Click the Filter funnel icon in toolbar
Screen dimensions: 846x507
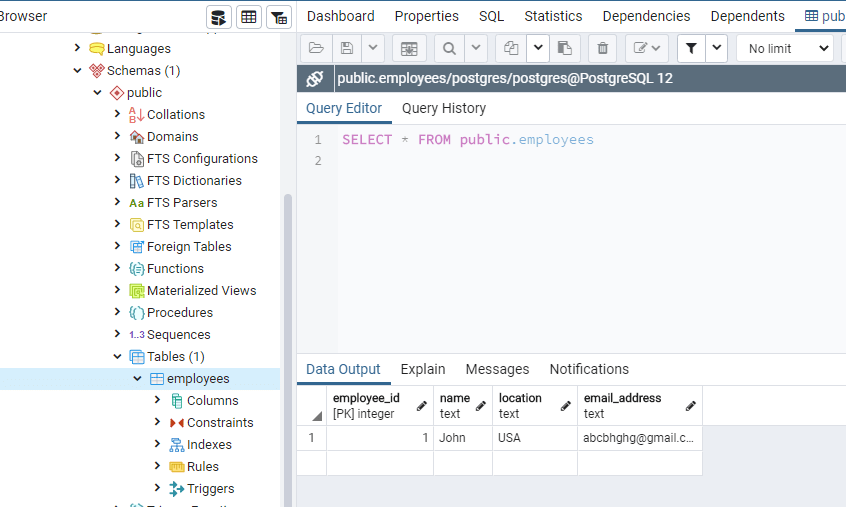tap(691, 49)
